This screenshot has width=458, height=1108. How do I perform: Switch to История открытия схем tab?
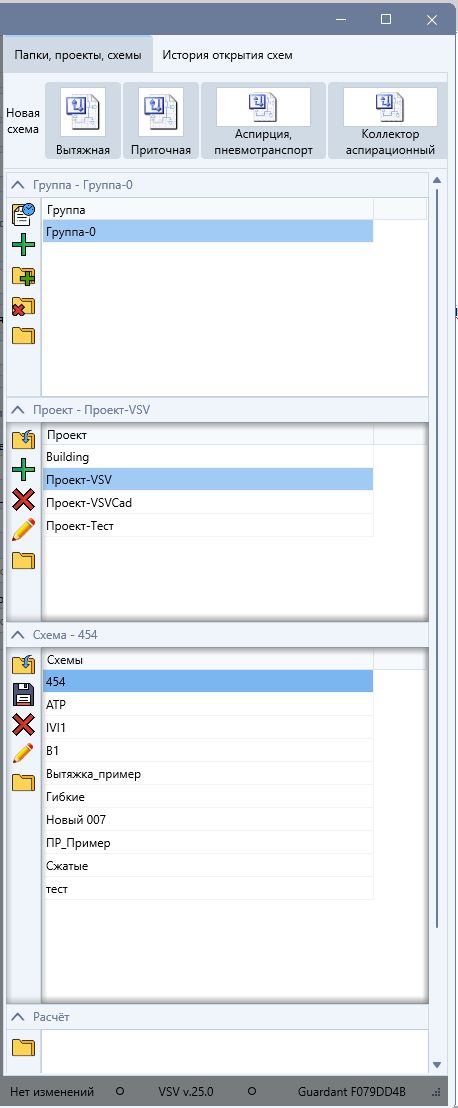227,55
